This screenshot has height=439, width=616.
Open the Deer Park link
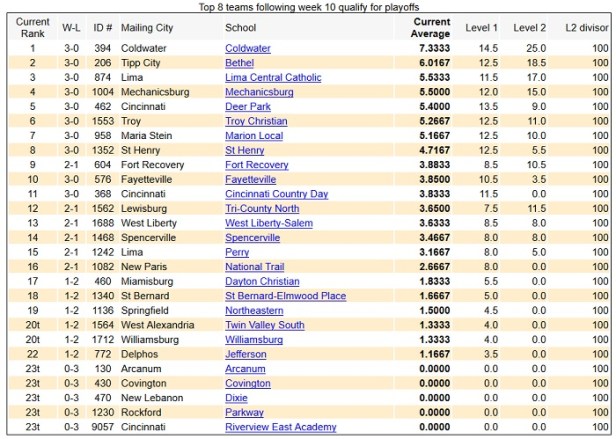(x=246, y=107)
